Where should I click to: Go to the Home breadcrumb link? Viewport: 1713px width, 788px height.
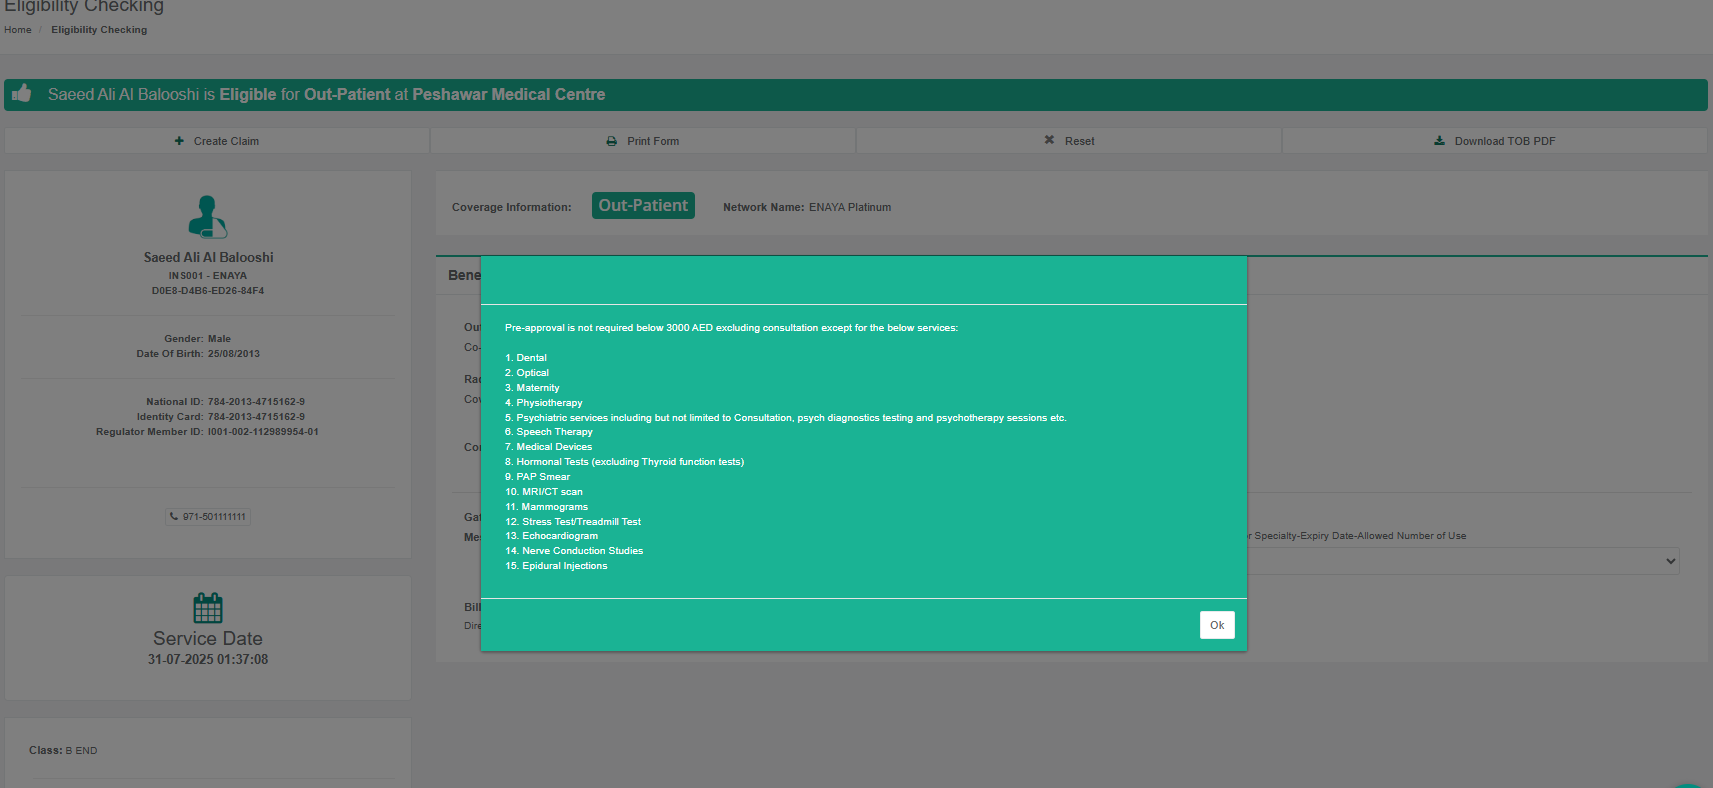click(x=18, y=30)
